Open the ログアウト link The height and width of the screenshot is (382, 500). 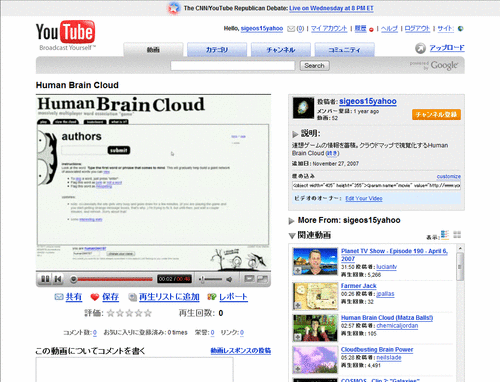[x=417, y=29]
